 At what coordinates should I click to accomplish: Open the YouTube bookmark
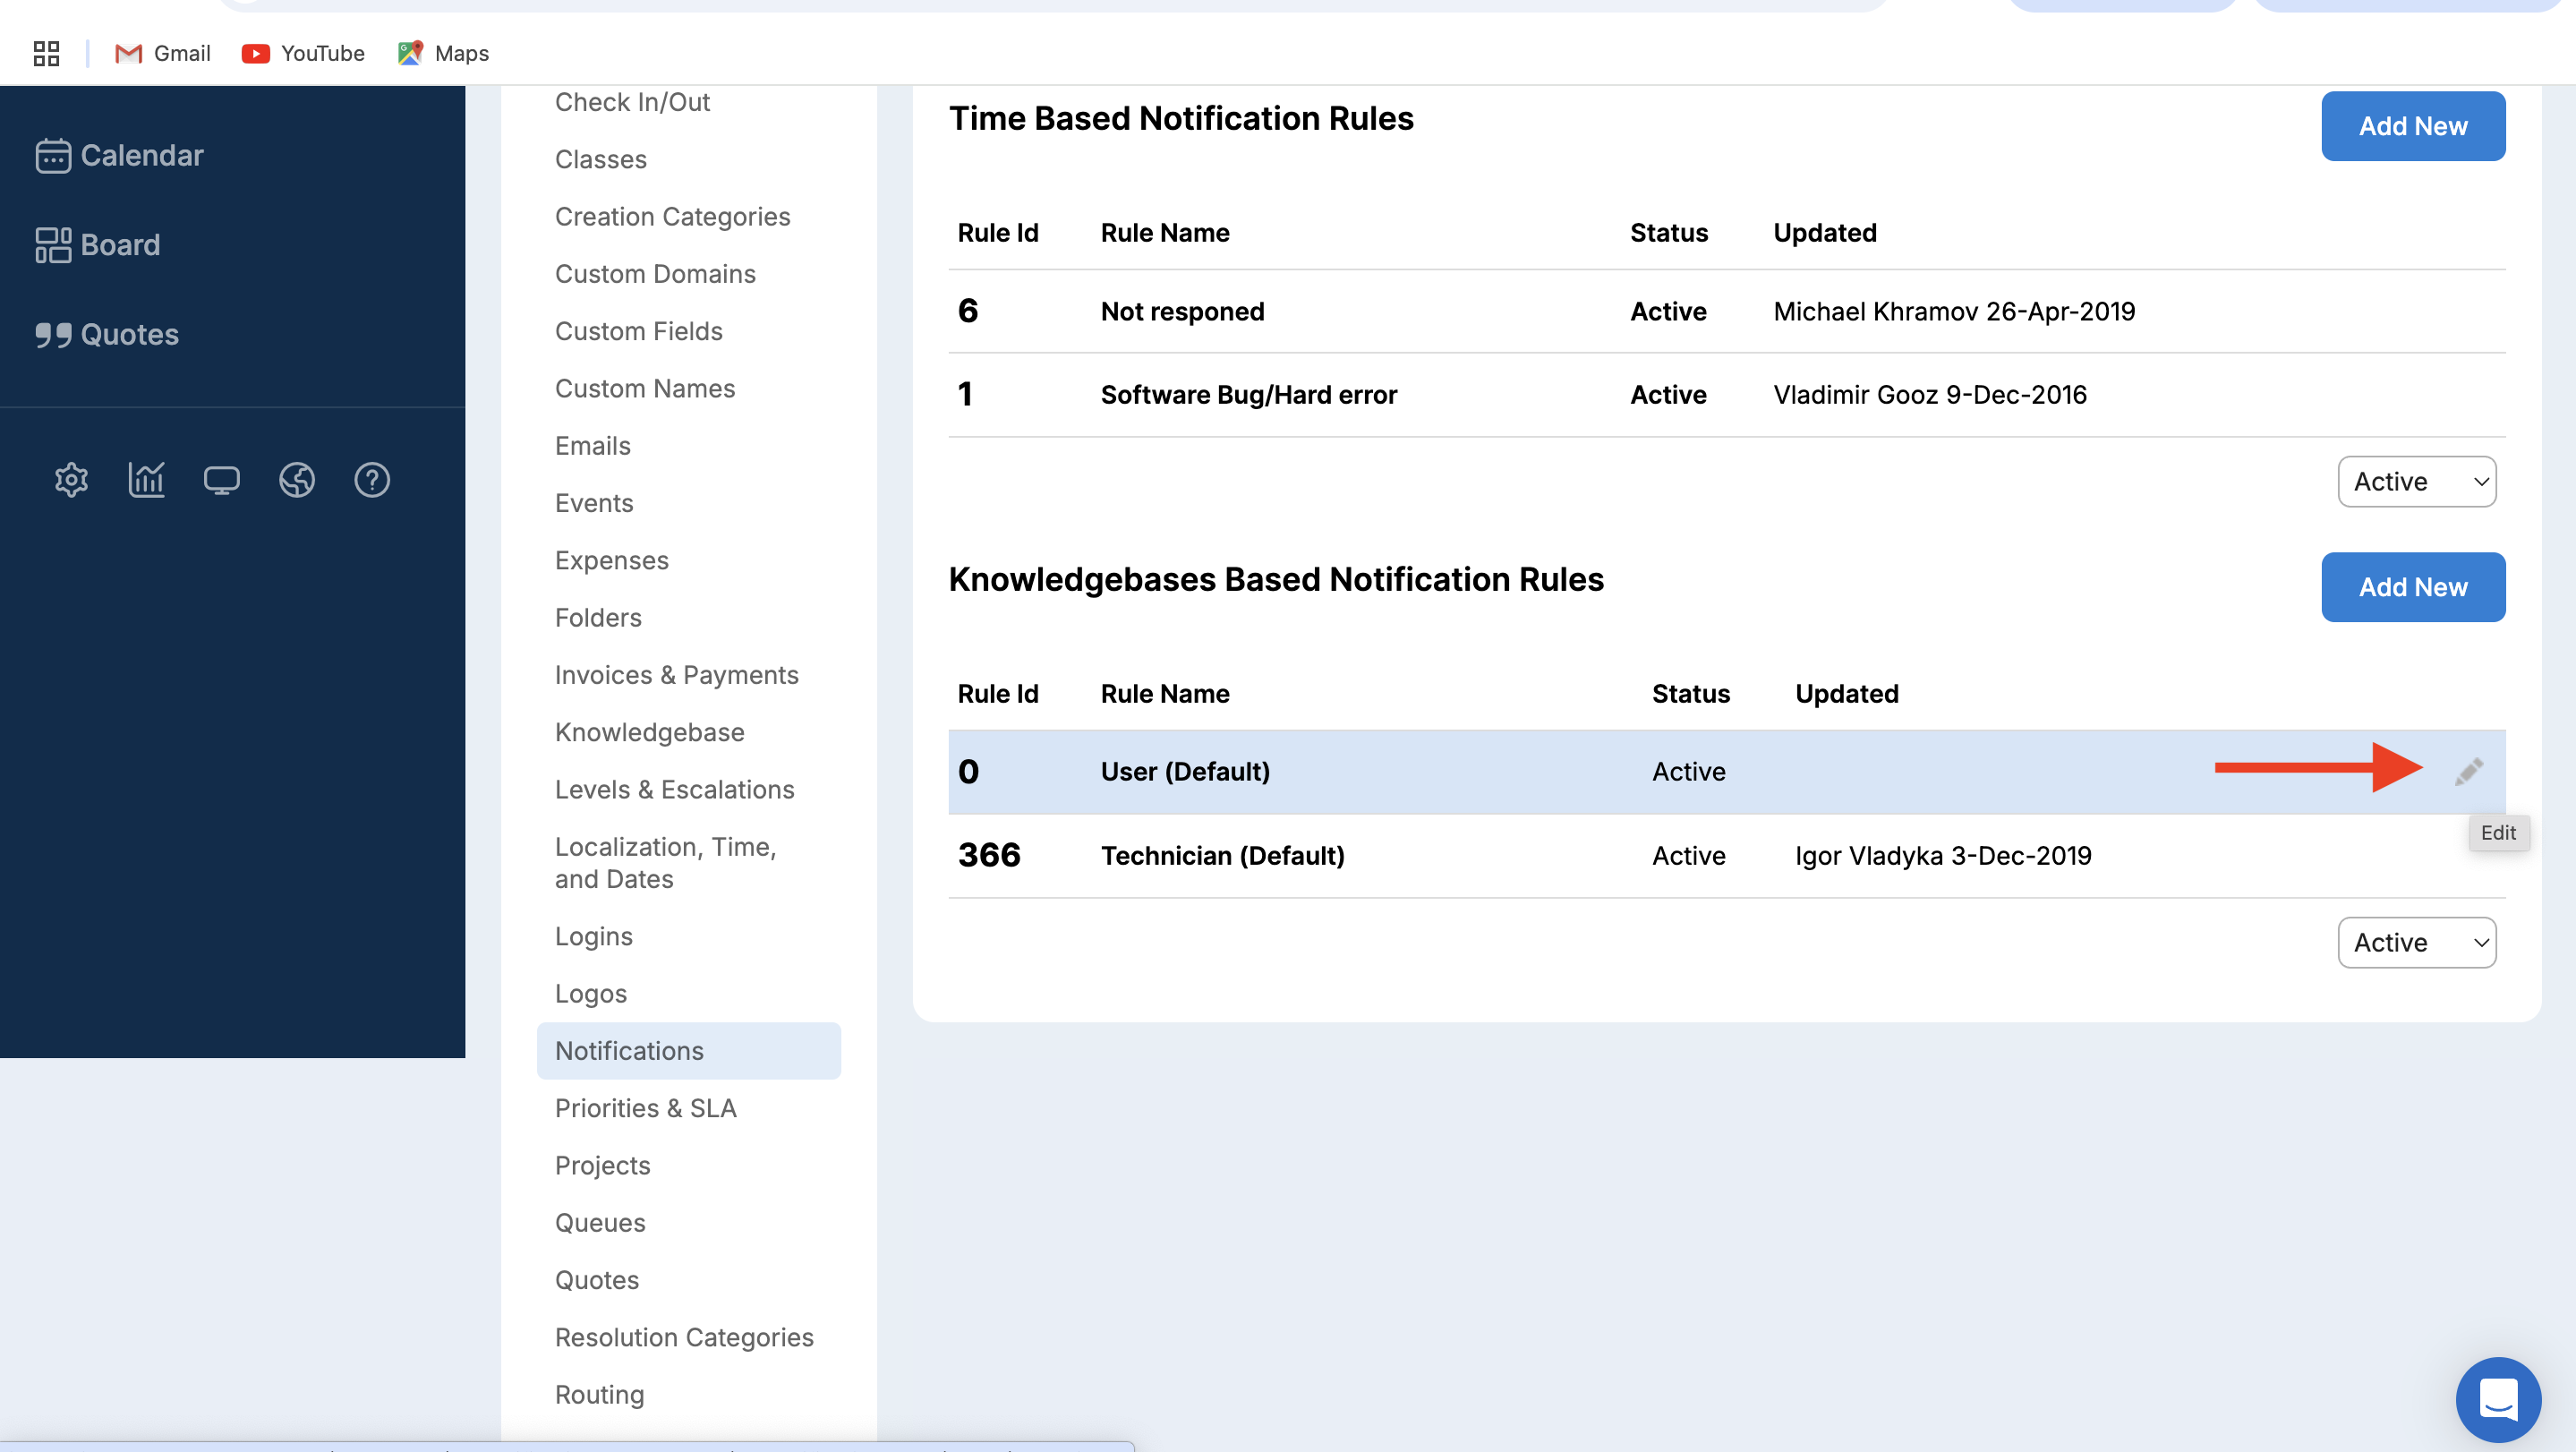tap(303, 53)
